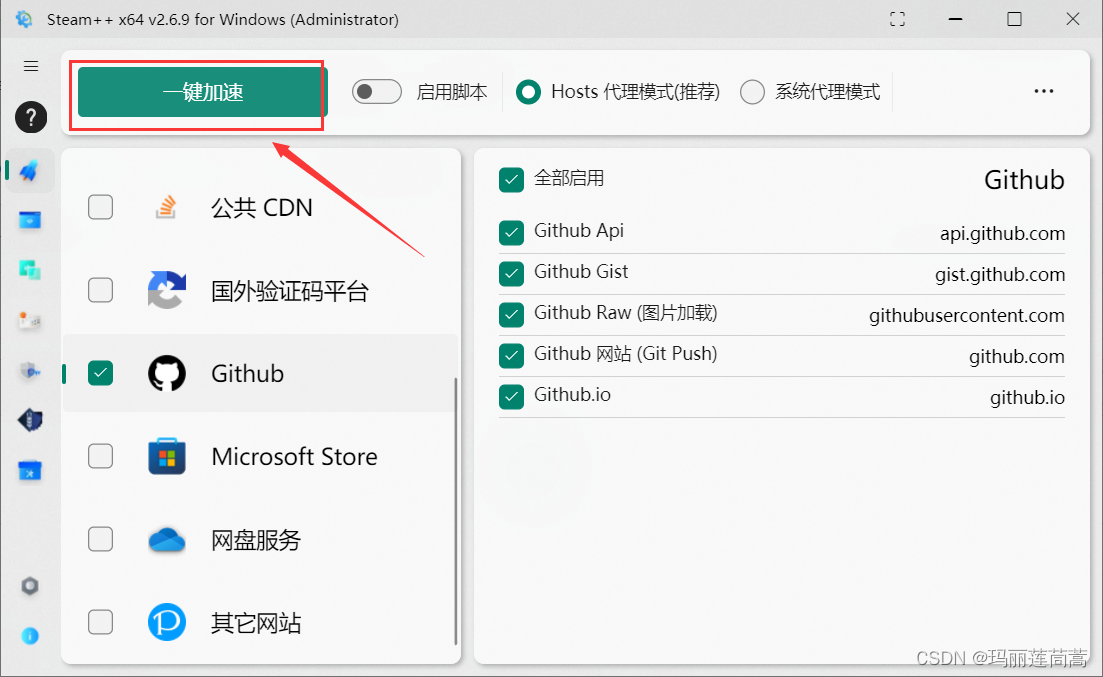This screenshot has width=1103, height=677.
Task: Select the 公共 CDN list entry
Action: (260, 207)
